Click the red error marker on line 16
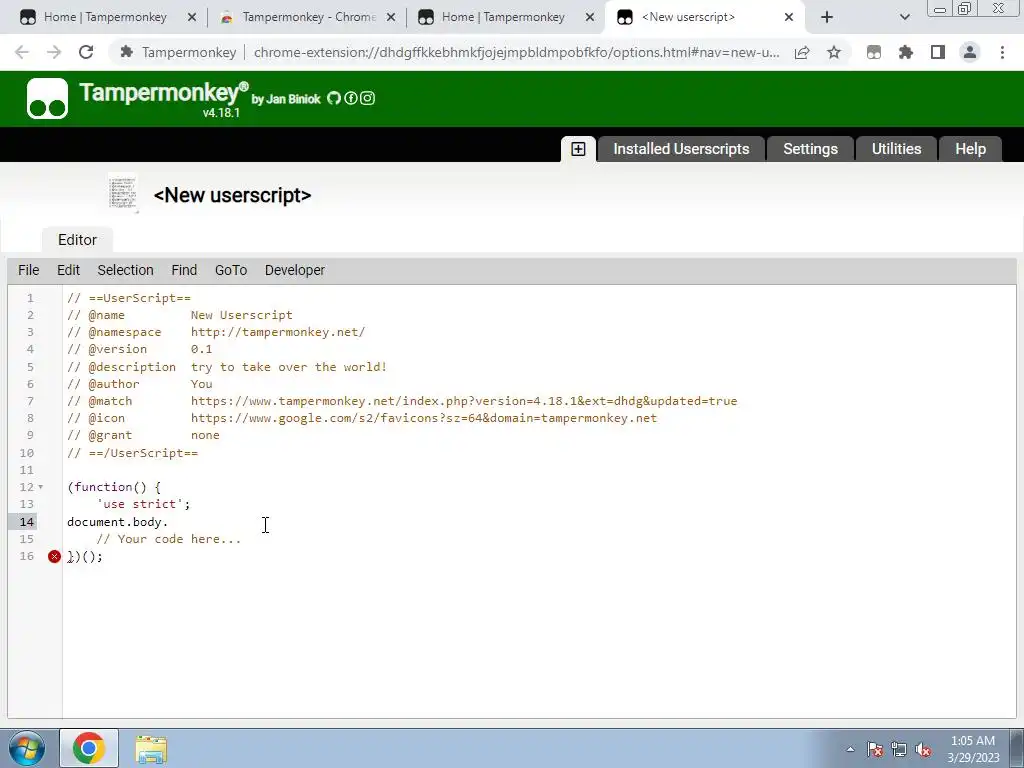This screenshot has width=1024, height=768. pos(54,556)
